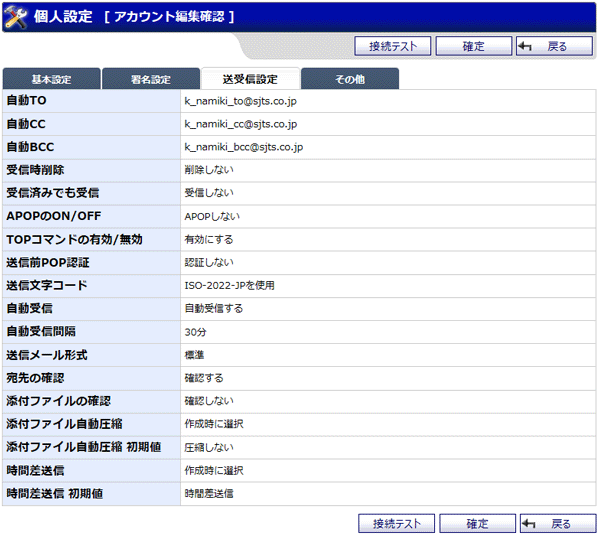
Task: Click the 自動CC row label
Action: pyautogui.click(x=26, y=124)
